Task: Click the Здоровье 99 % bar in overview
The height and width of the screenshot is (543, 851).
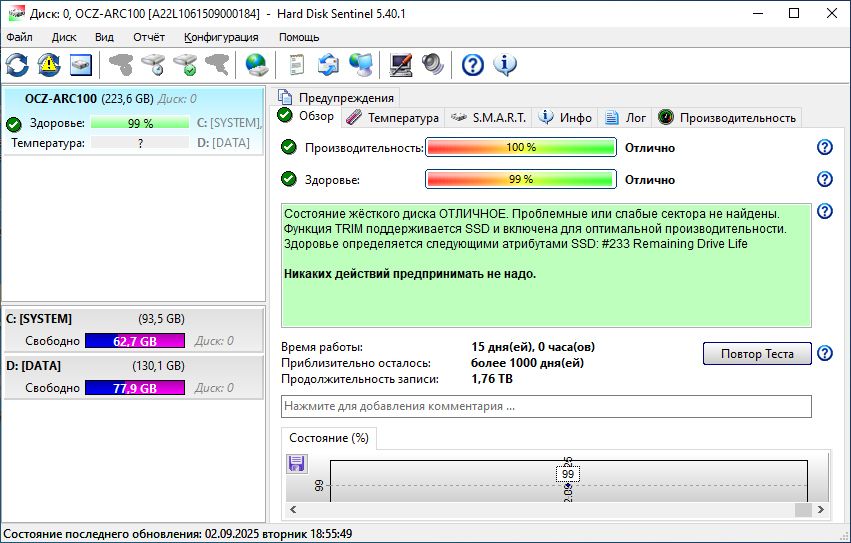Action: (x=521, y=179)
